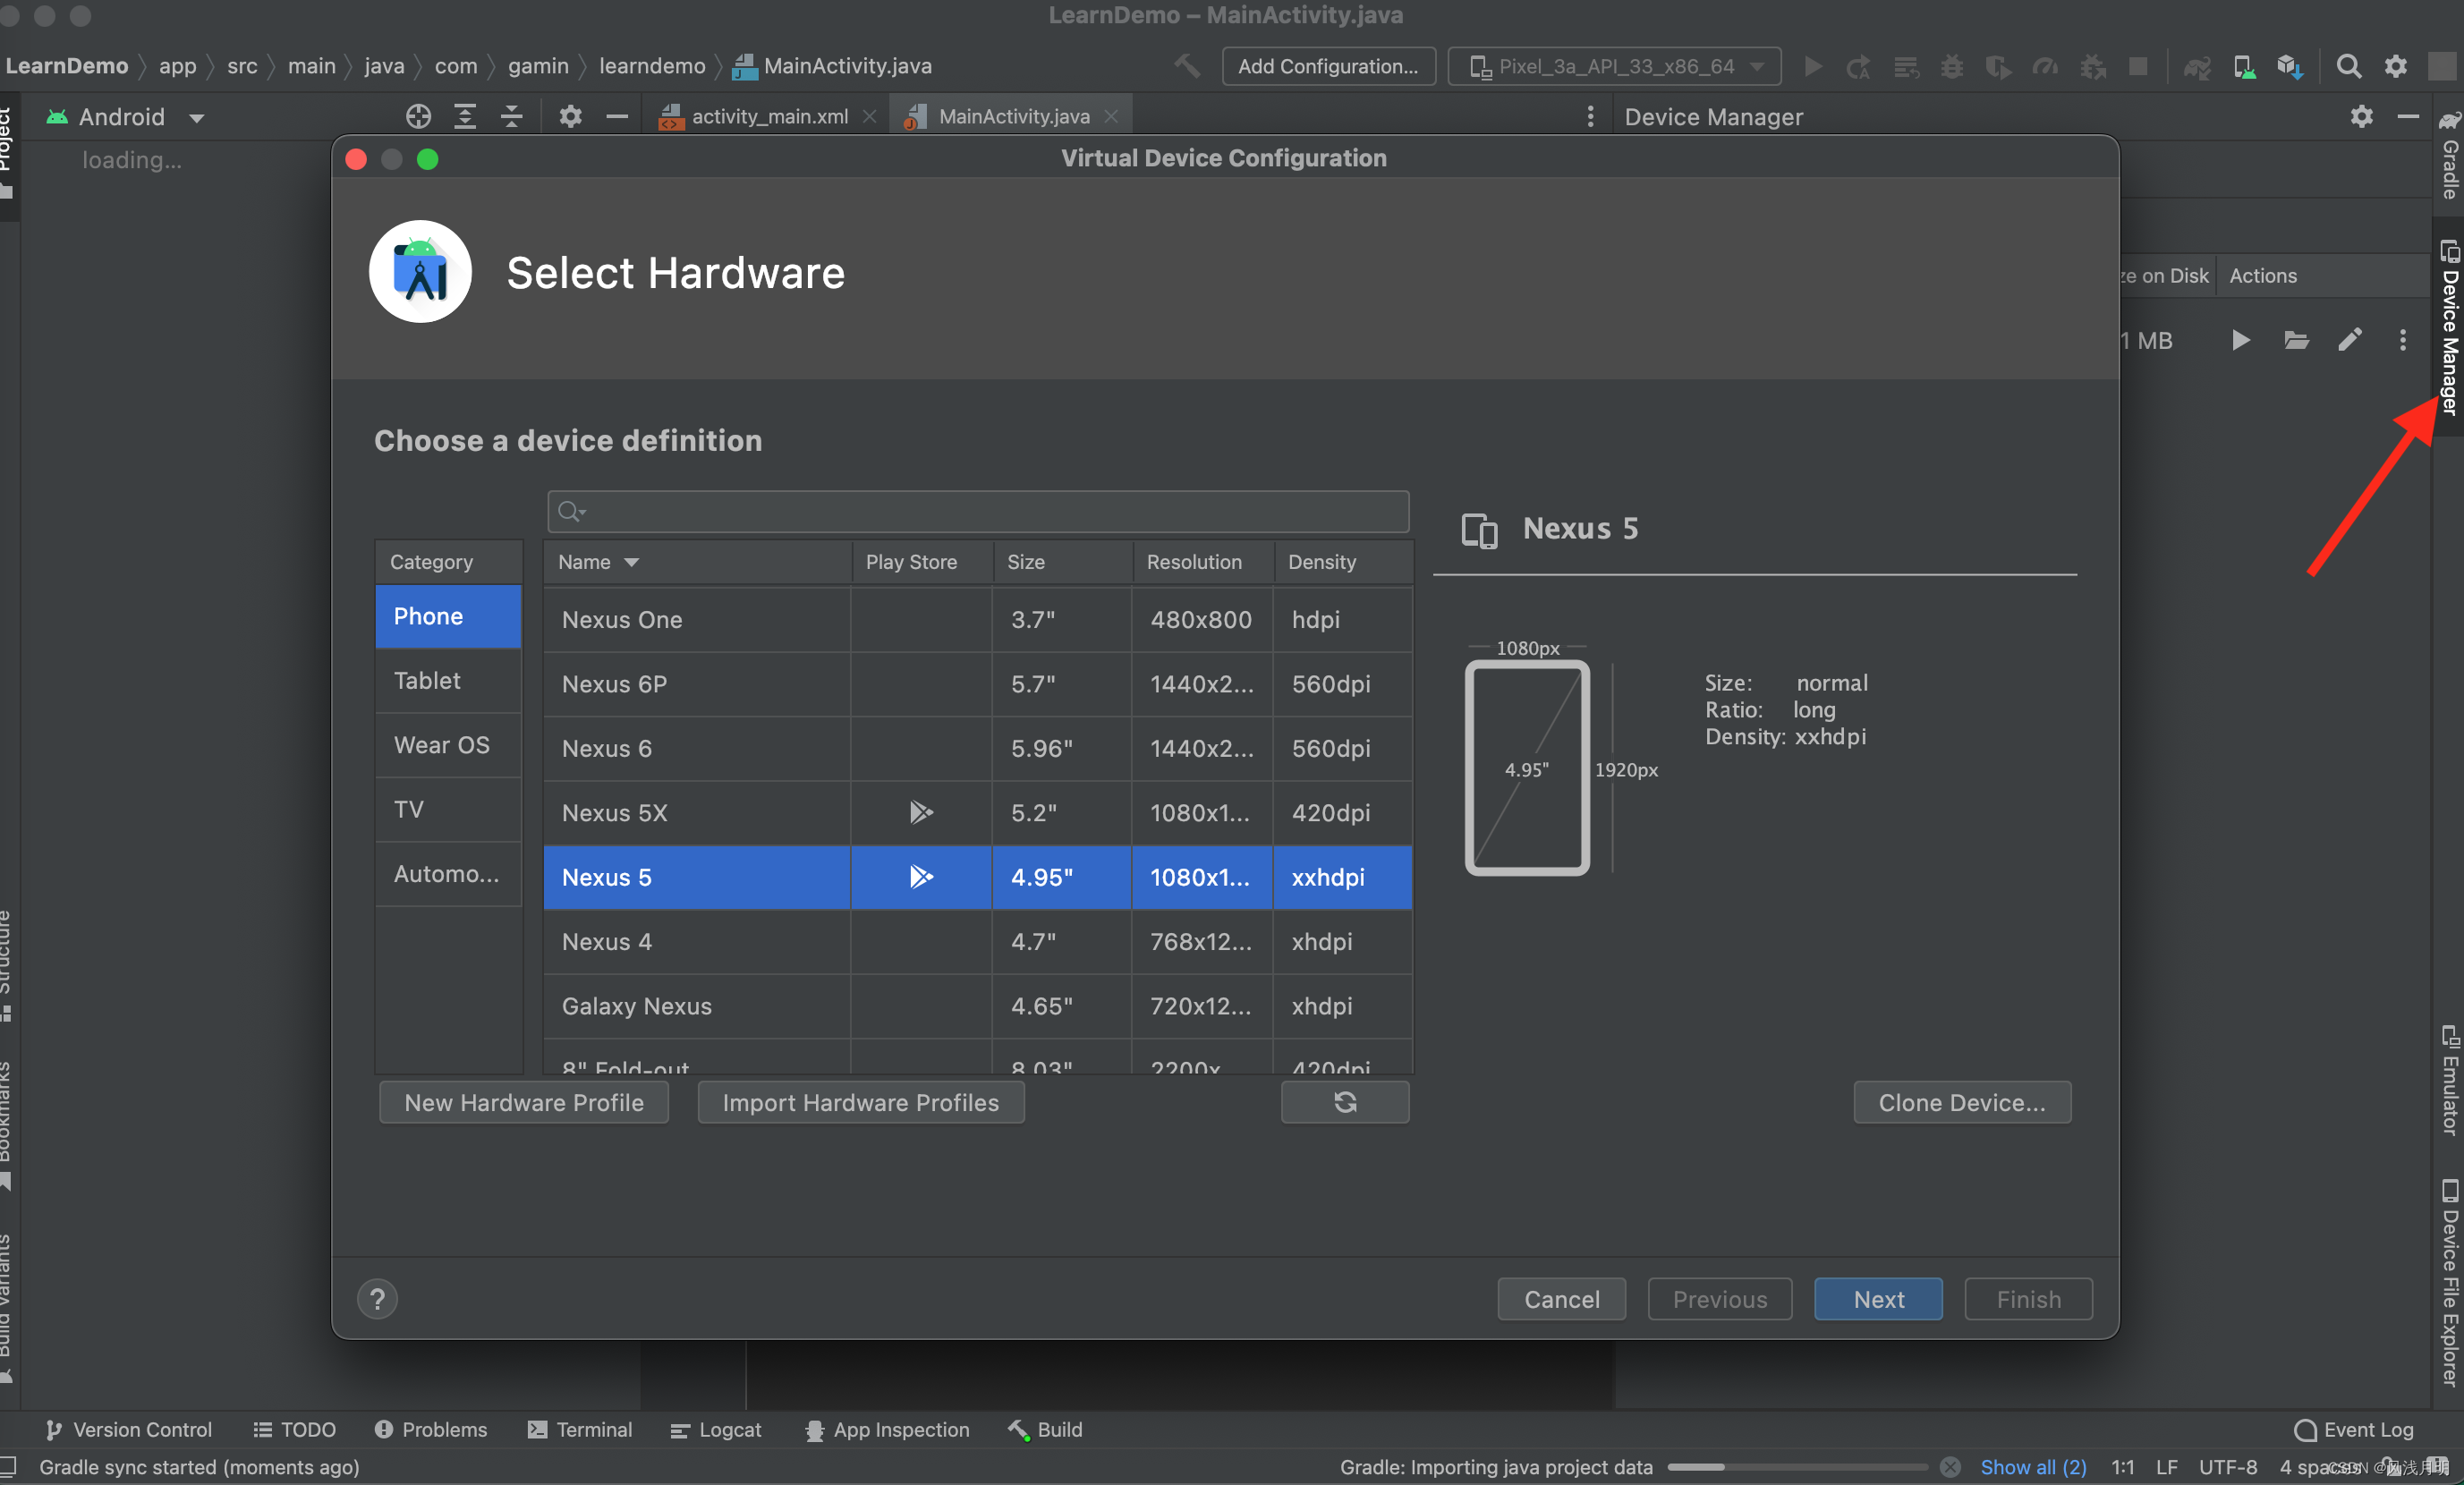
Task: Open the Device File Explorer side tab
Action: coord(2449,1283)
